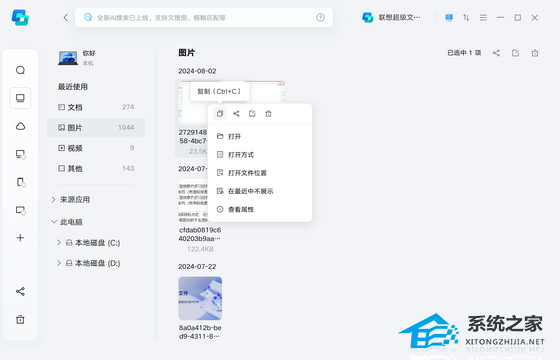Open the hamburger menu icon
This screenshot has width=560, height=360.
483,18
